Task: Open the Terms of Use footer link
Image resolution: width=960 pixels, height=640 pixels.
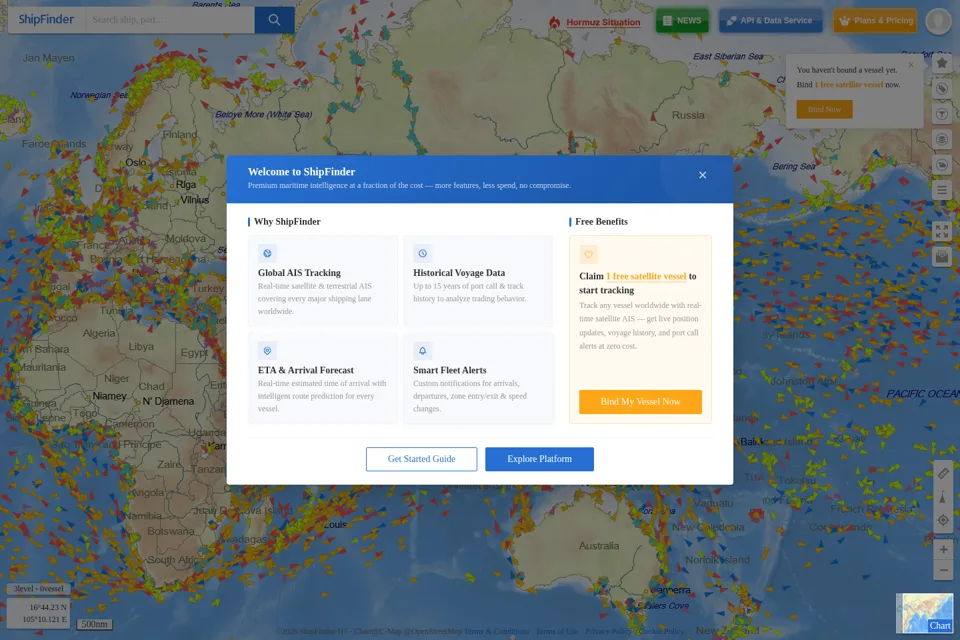Action: click(557, 631)
